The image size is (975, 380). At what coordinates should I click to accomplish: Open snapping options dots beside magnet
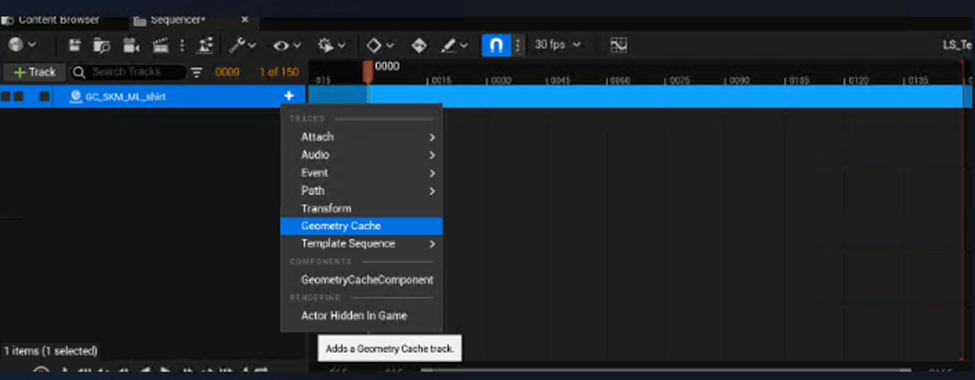pyautogui.click(x=517, y=45)
